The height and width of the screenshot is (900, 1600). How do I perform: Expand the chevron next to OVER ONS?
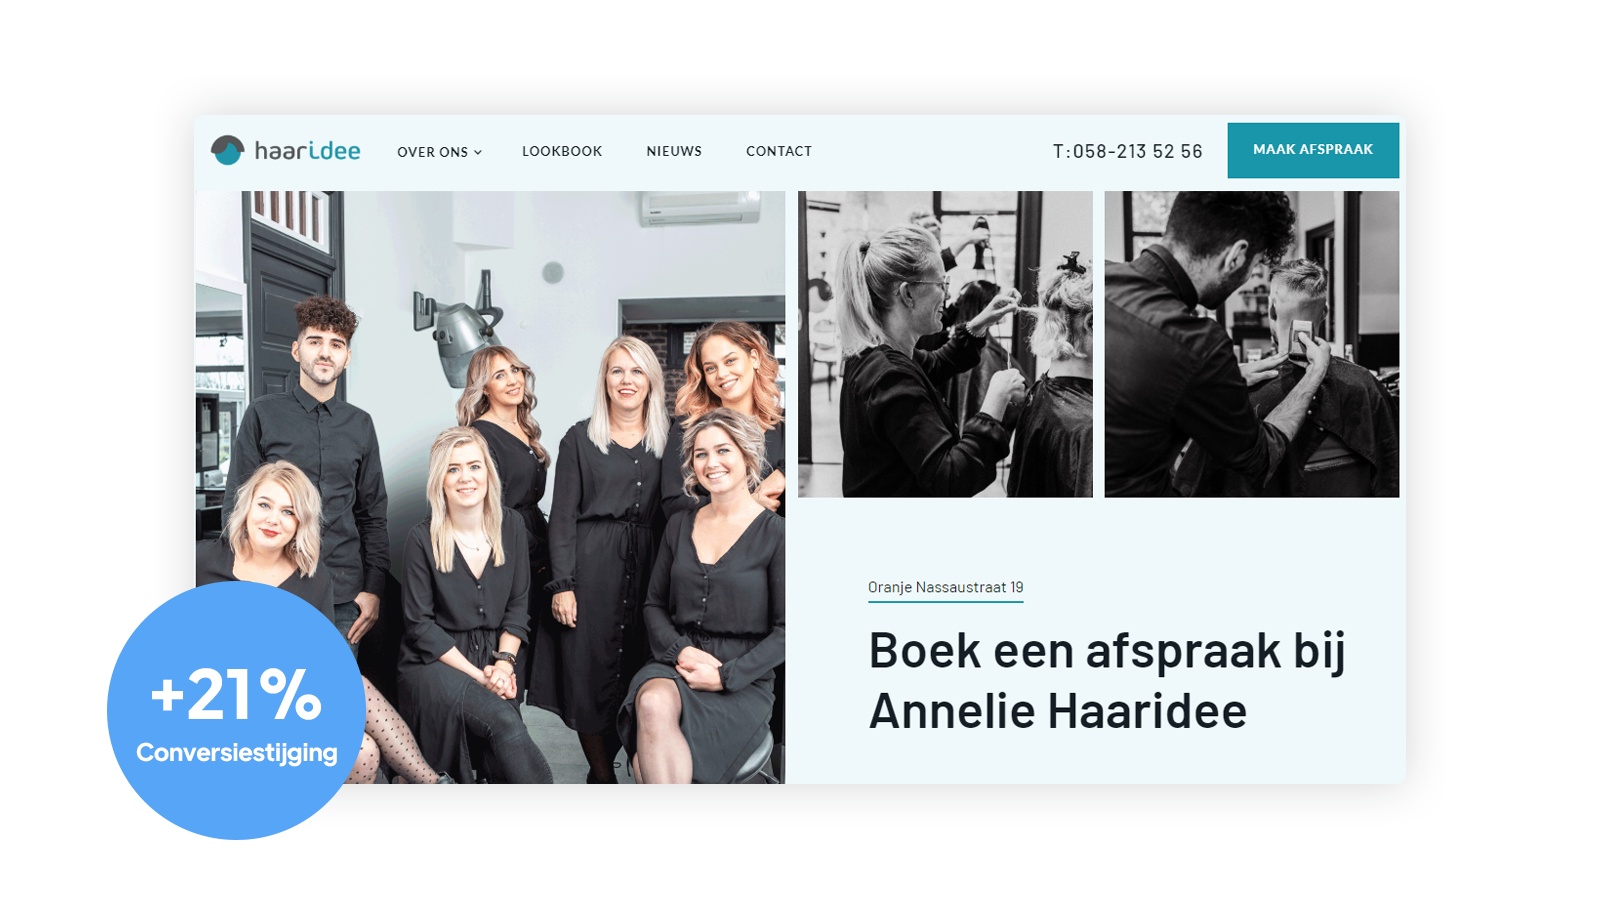(478, 152)
